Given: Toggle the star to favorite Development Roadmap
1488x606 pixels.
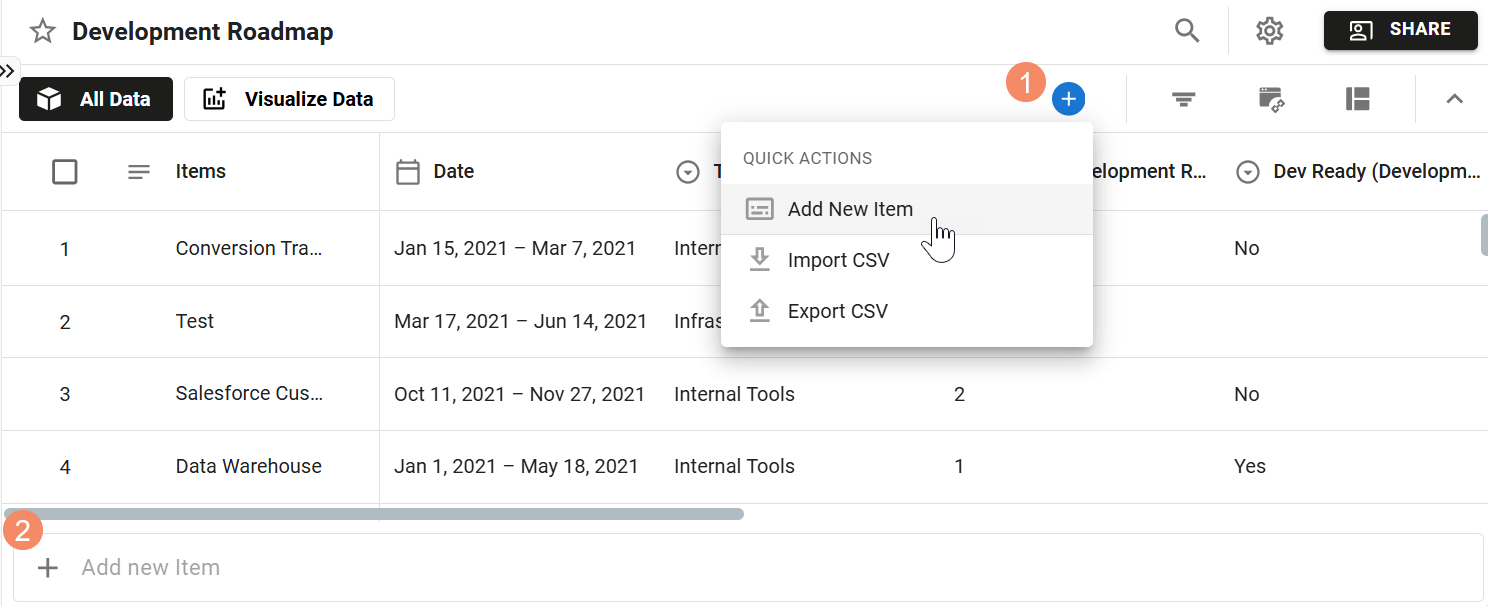Looking at the screenshot, I should pyautogui.click(x=42, y=30).
